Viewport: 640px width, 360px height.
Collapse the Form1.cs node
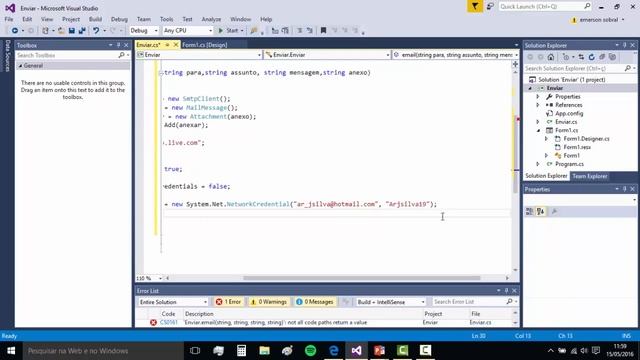click(x=538, y=130)
